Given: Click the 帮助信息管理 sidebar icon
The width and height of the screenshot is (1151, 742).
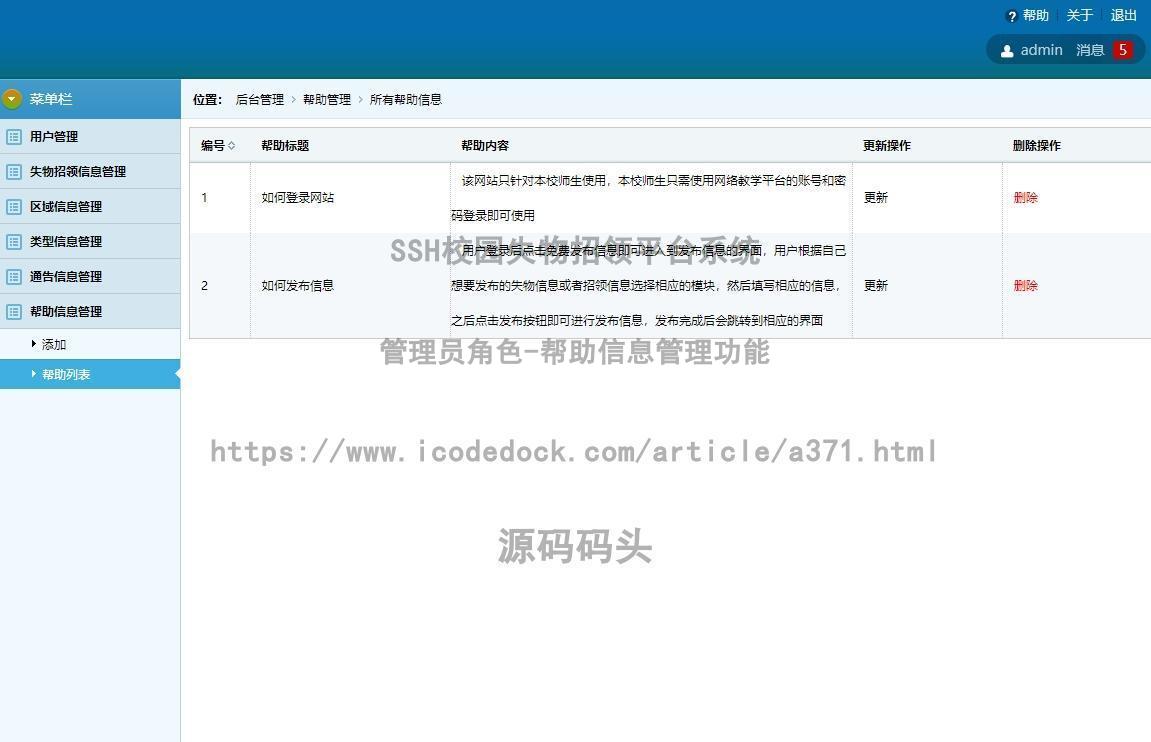Looking at the screenshot, I should click(x=14, y=311).
